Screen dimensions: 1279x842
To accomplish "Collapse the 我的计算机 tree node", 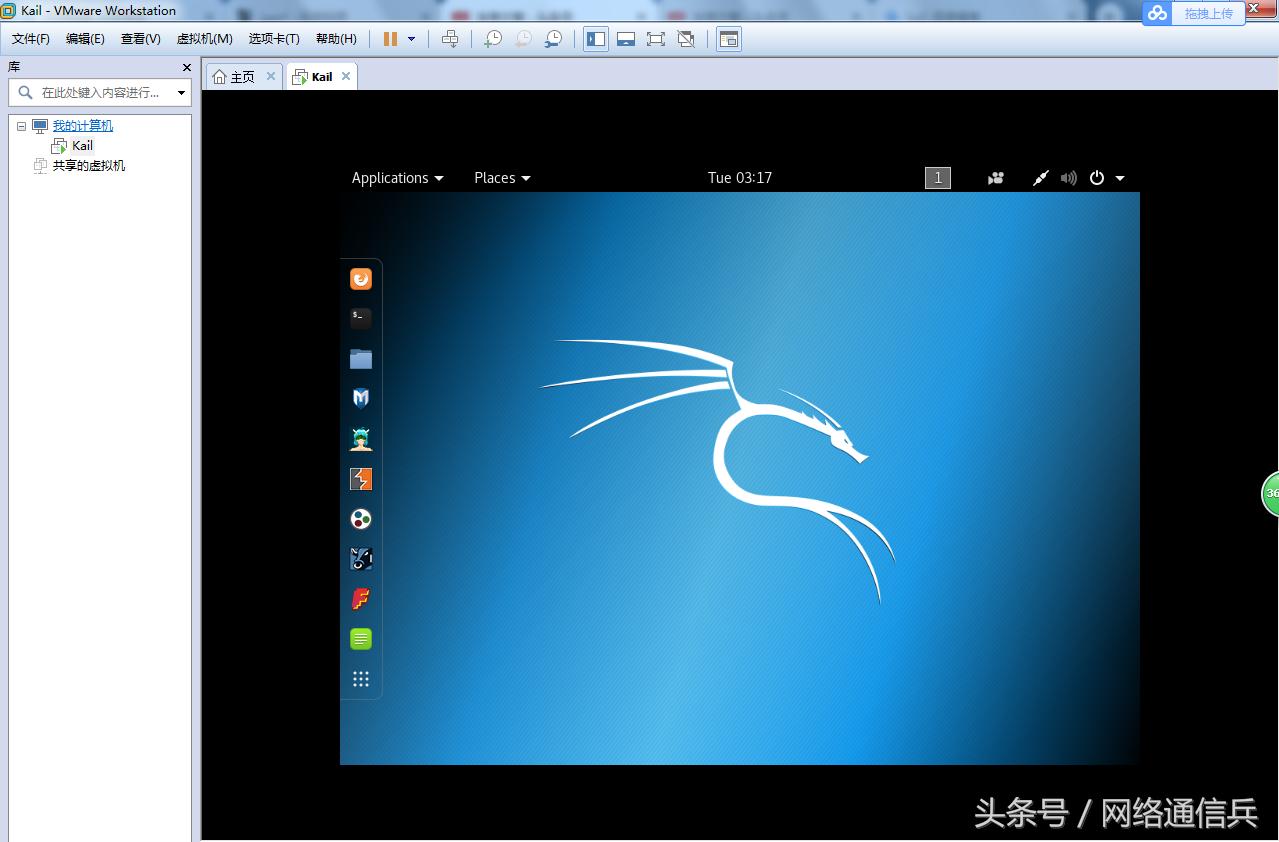I will tap(22, 125).
